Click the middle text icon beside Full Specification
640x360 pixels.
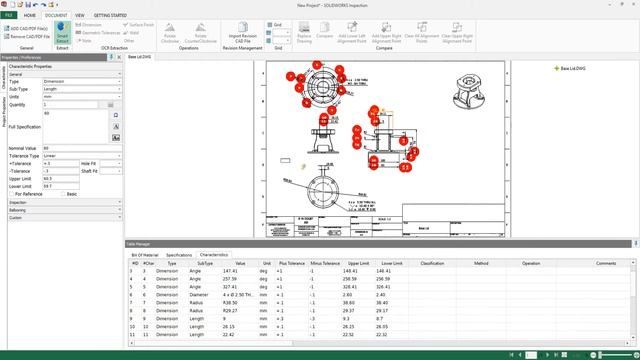pos(116,127)
